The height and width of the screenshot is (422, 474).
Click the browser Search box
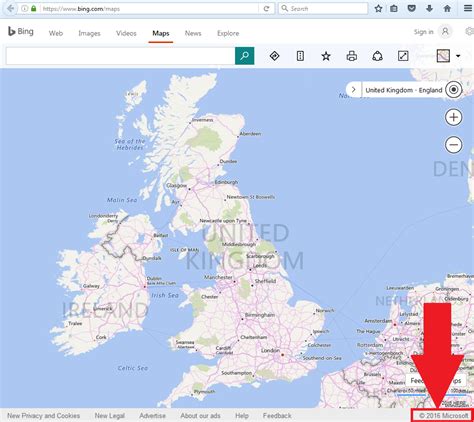(x=323, y=9)
